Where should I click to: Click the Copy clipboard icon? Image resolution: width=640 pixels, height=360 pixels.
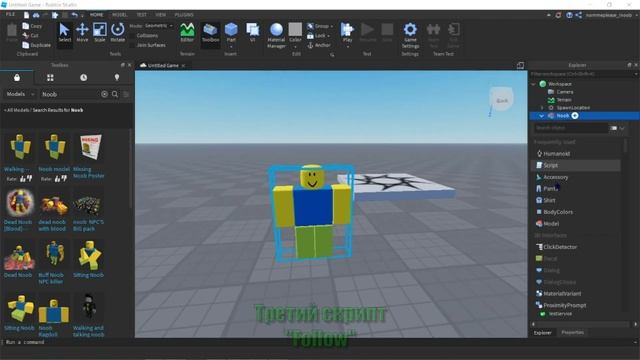tap(26, 26)
